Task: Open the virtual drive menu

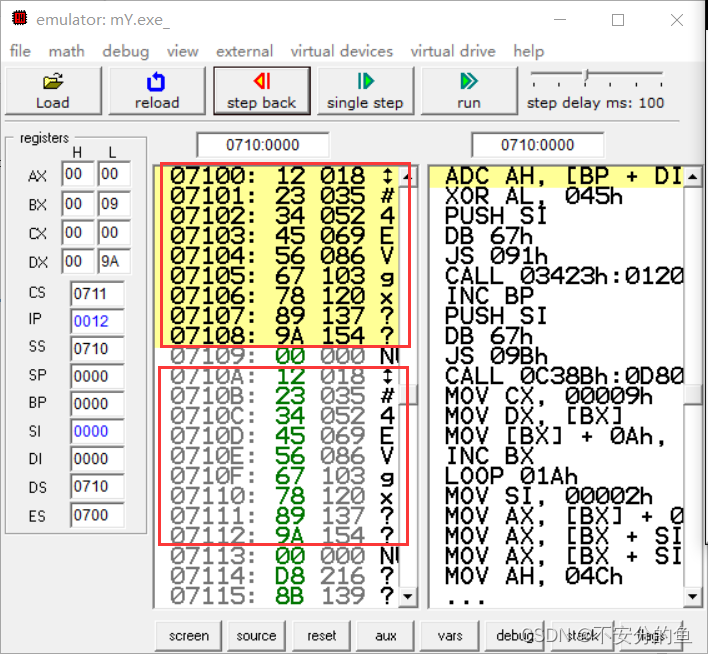Action: [x=453, y=51]
